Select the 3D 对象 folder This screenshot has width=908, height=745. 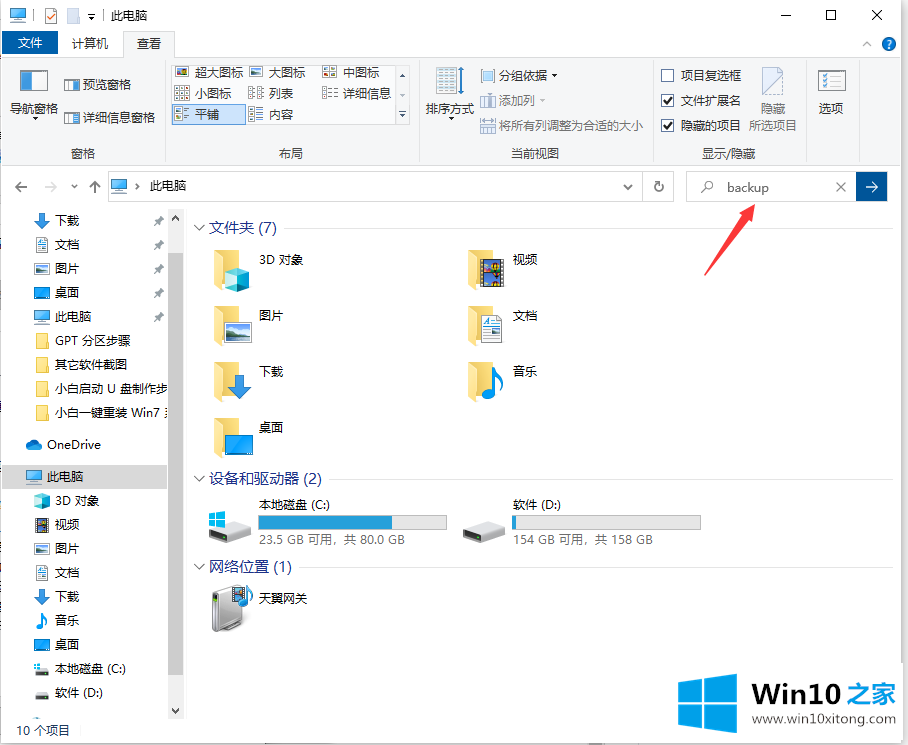(x=259, y=270)
